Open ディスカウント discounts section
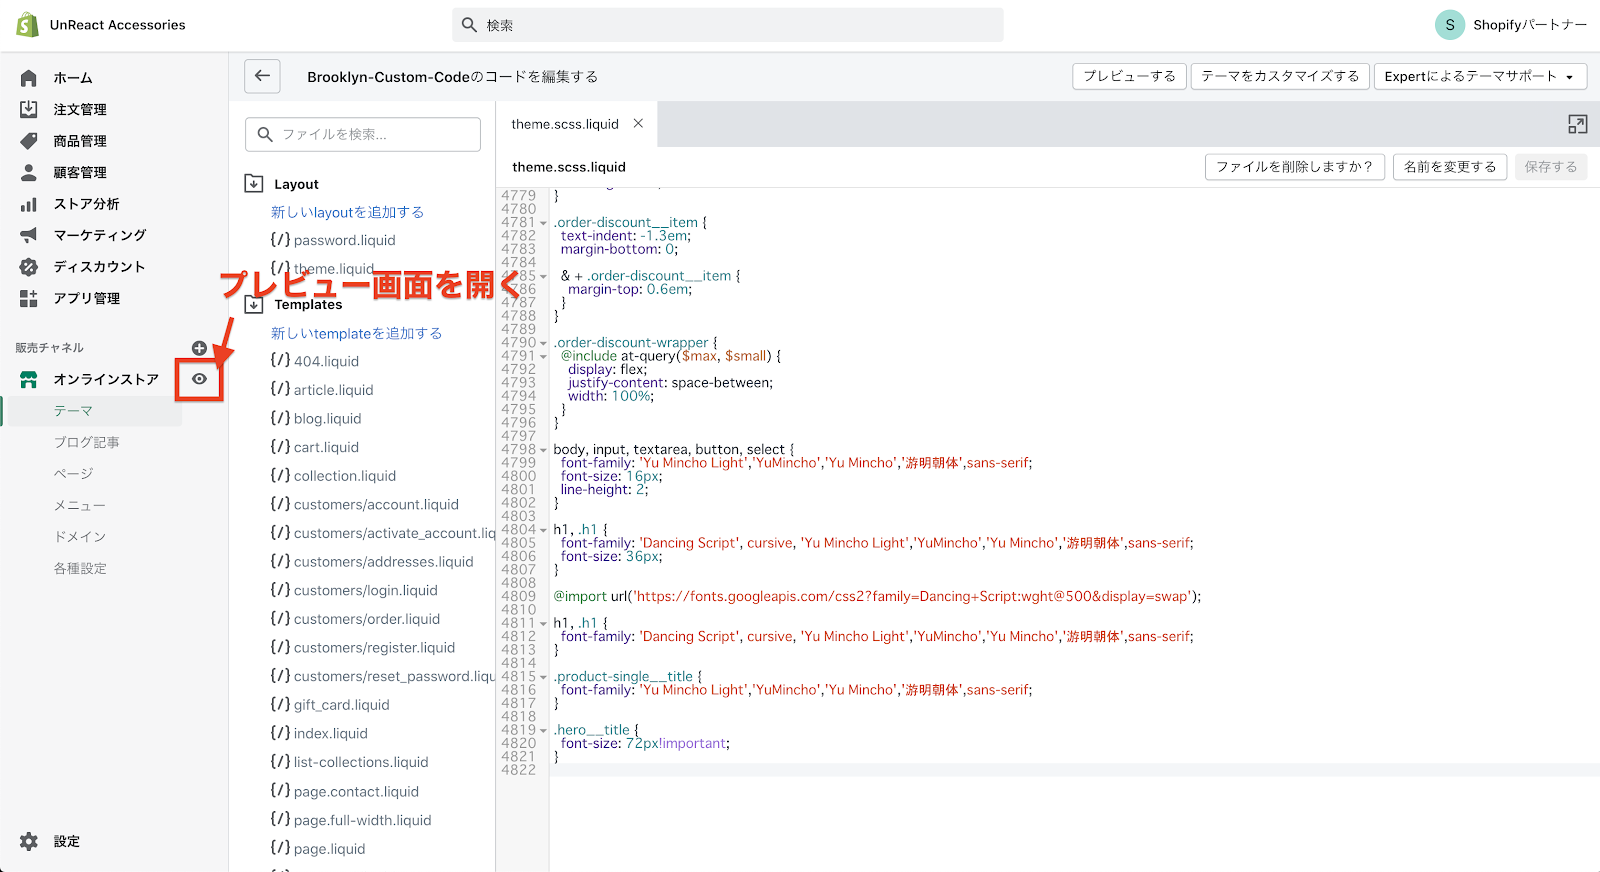 click(x=98, y=267)
